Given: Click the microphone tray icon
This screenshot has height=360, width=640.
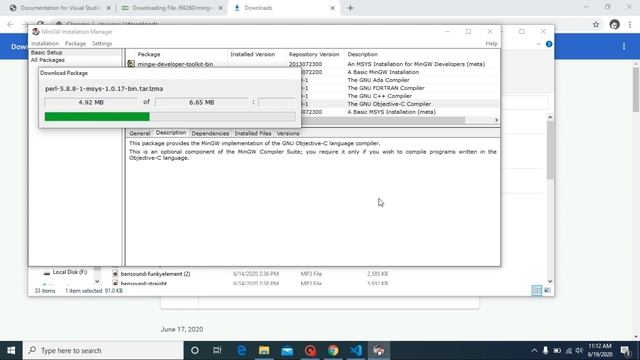Looking at the screenshot, I should click(545, 350).
